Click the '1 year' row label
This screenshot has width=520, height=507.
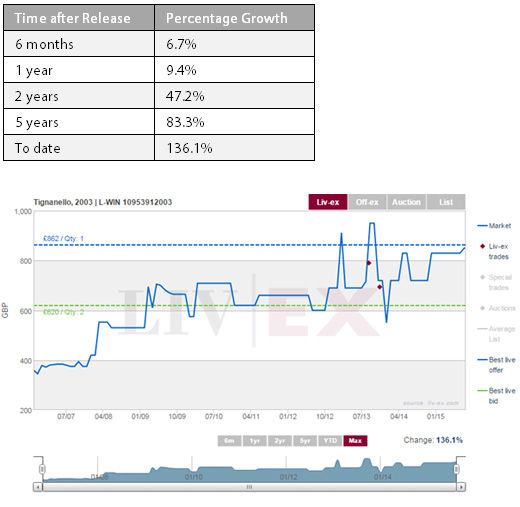tap(34, 71)
